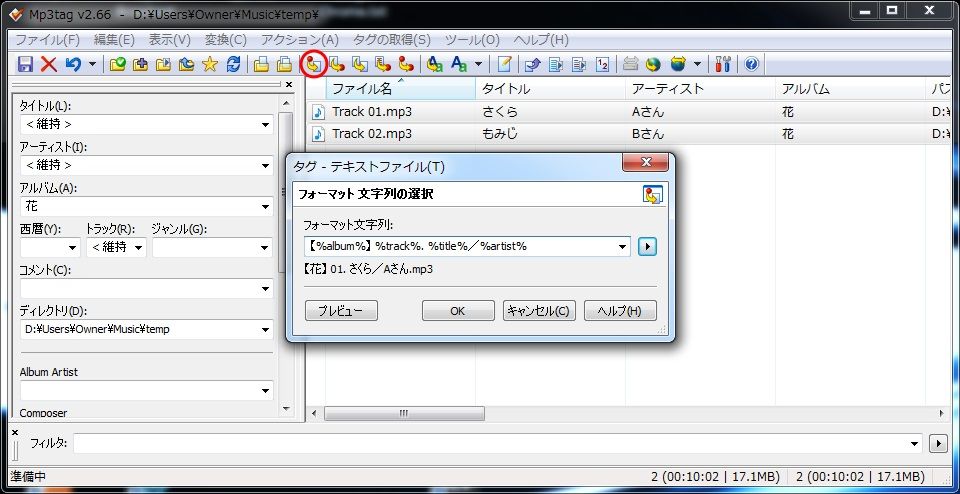The width and height of the screenshot is (960, 494).
Task: Open the タグの取得(S) menu
Action: [392, 40]
